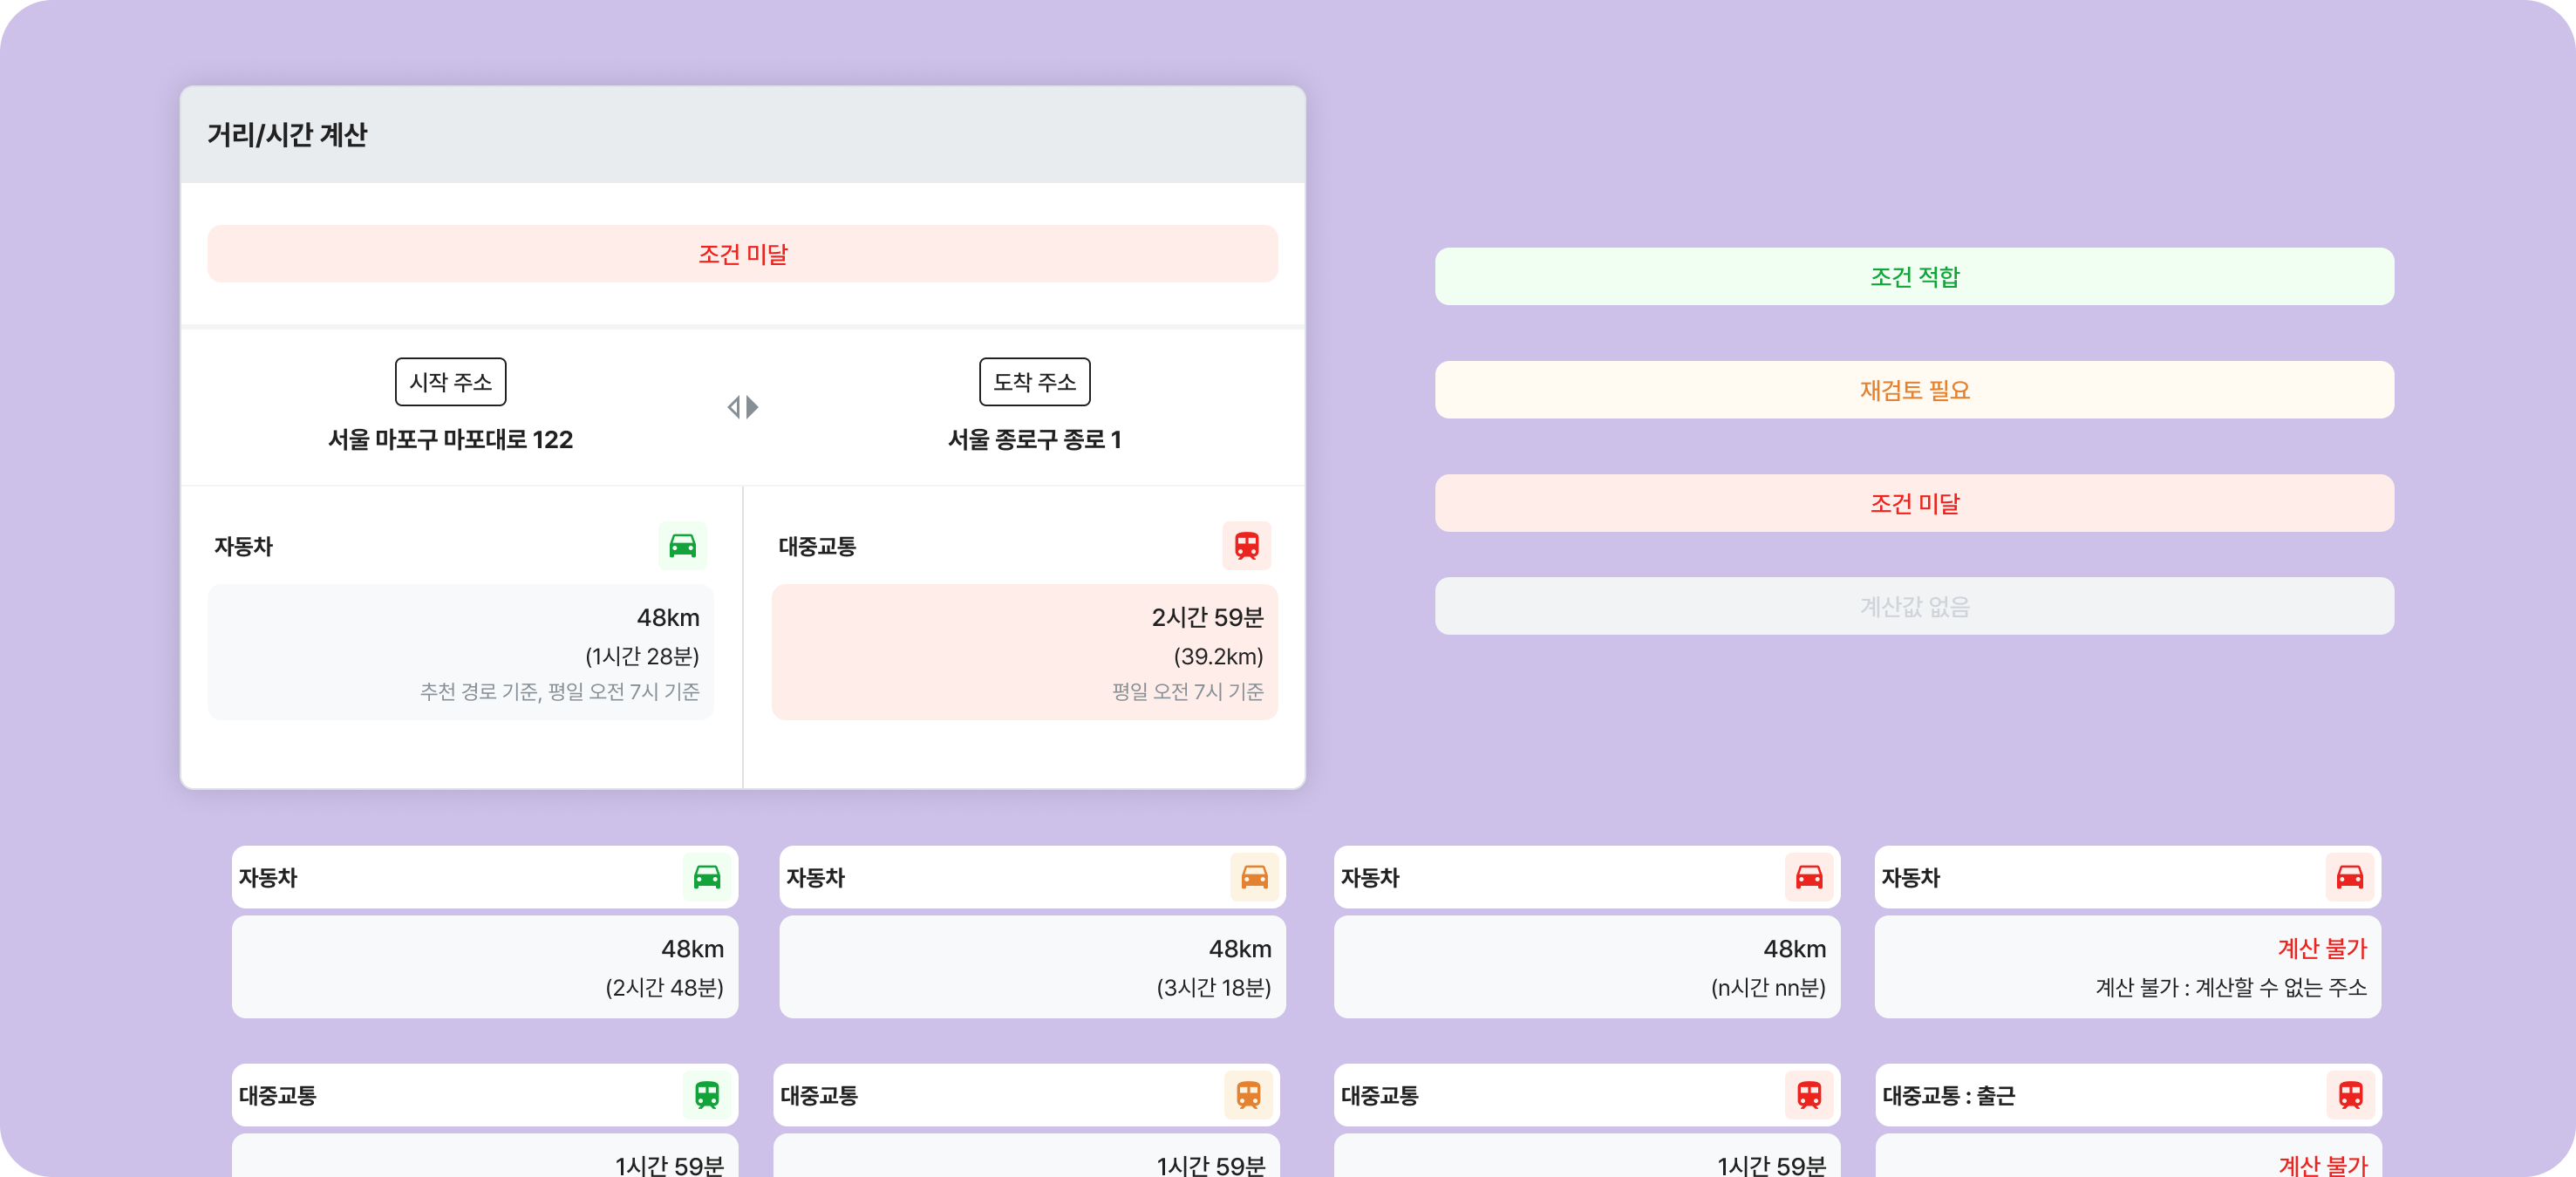The width and height of the screenshot is (2576, 1177).
Task: Click the orange car icon
Action: [1254, 877]
